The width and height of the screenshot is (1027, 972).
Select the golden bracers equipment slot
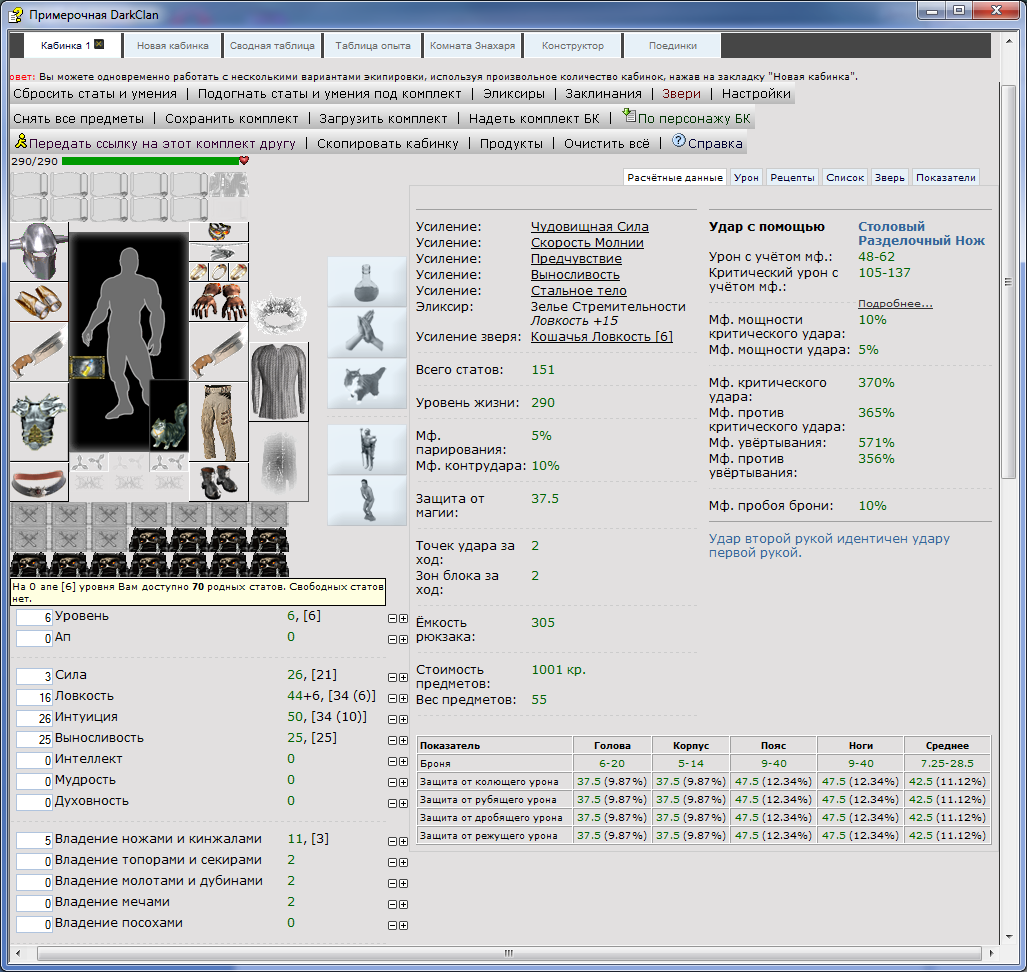click(x=39, y=301)
